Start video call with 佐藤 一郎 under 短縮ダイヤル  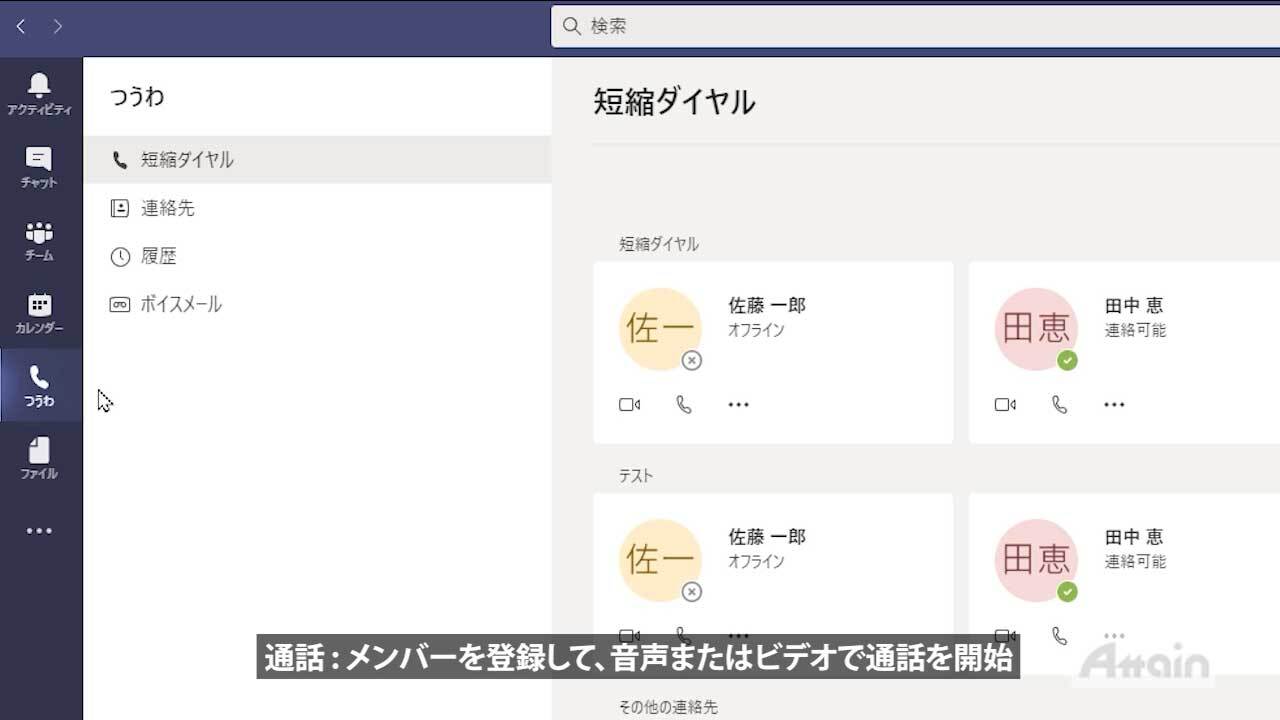pos(629,405)
